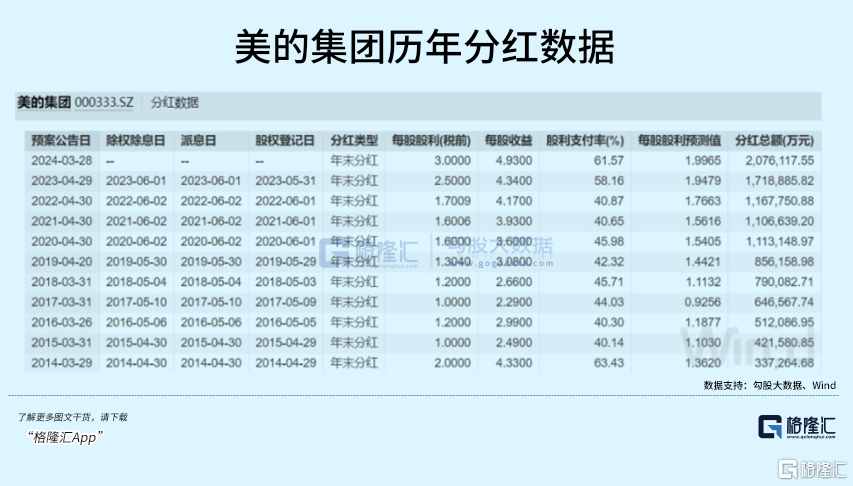This screenshot has width=853, height=486.
Task: Click the 2,076,117.55 total dividend cell
Action: [779, 160]
